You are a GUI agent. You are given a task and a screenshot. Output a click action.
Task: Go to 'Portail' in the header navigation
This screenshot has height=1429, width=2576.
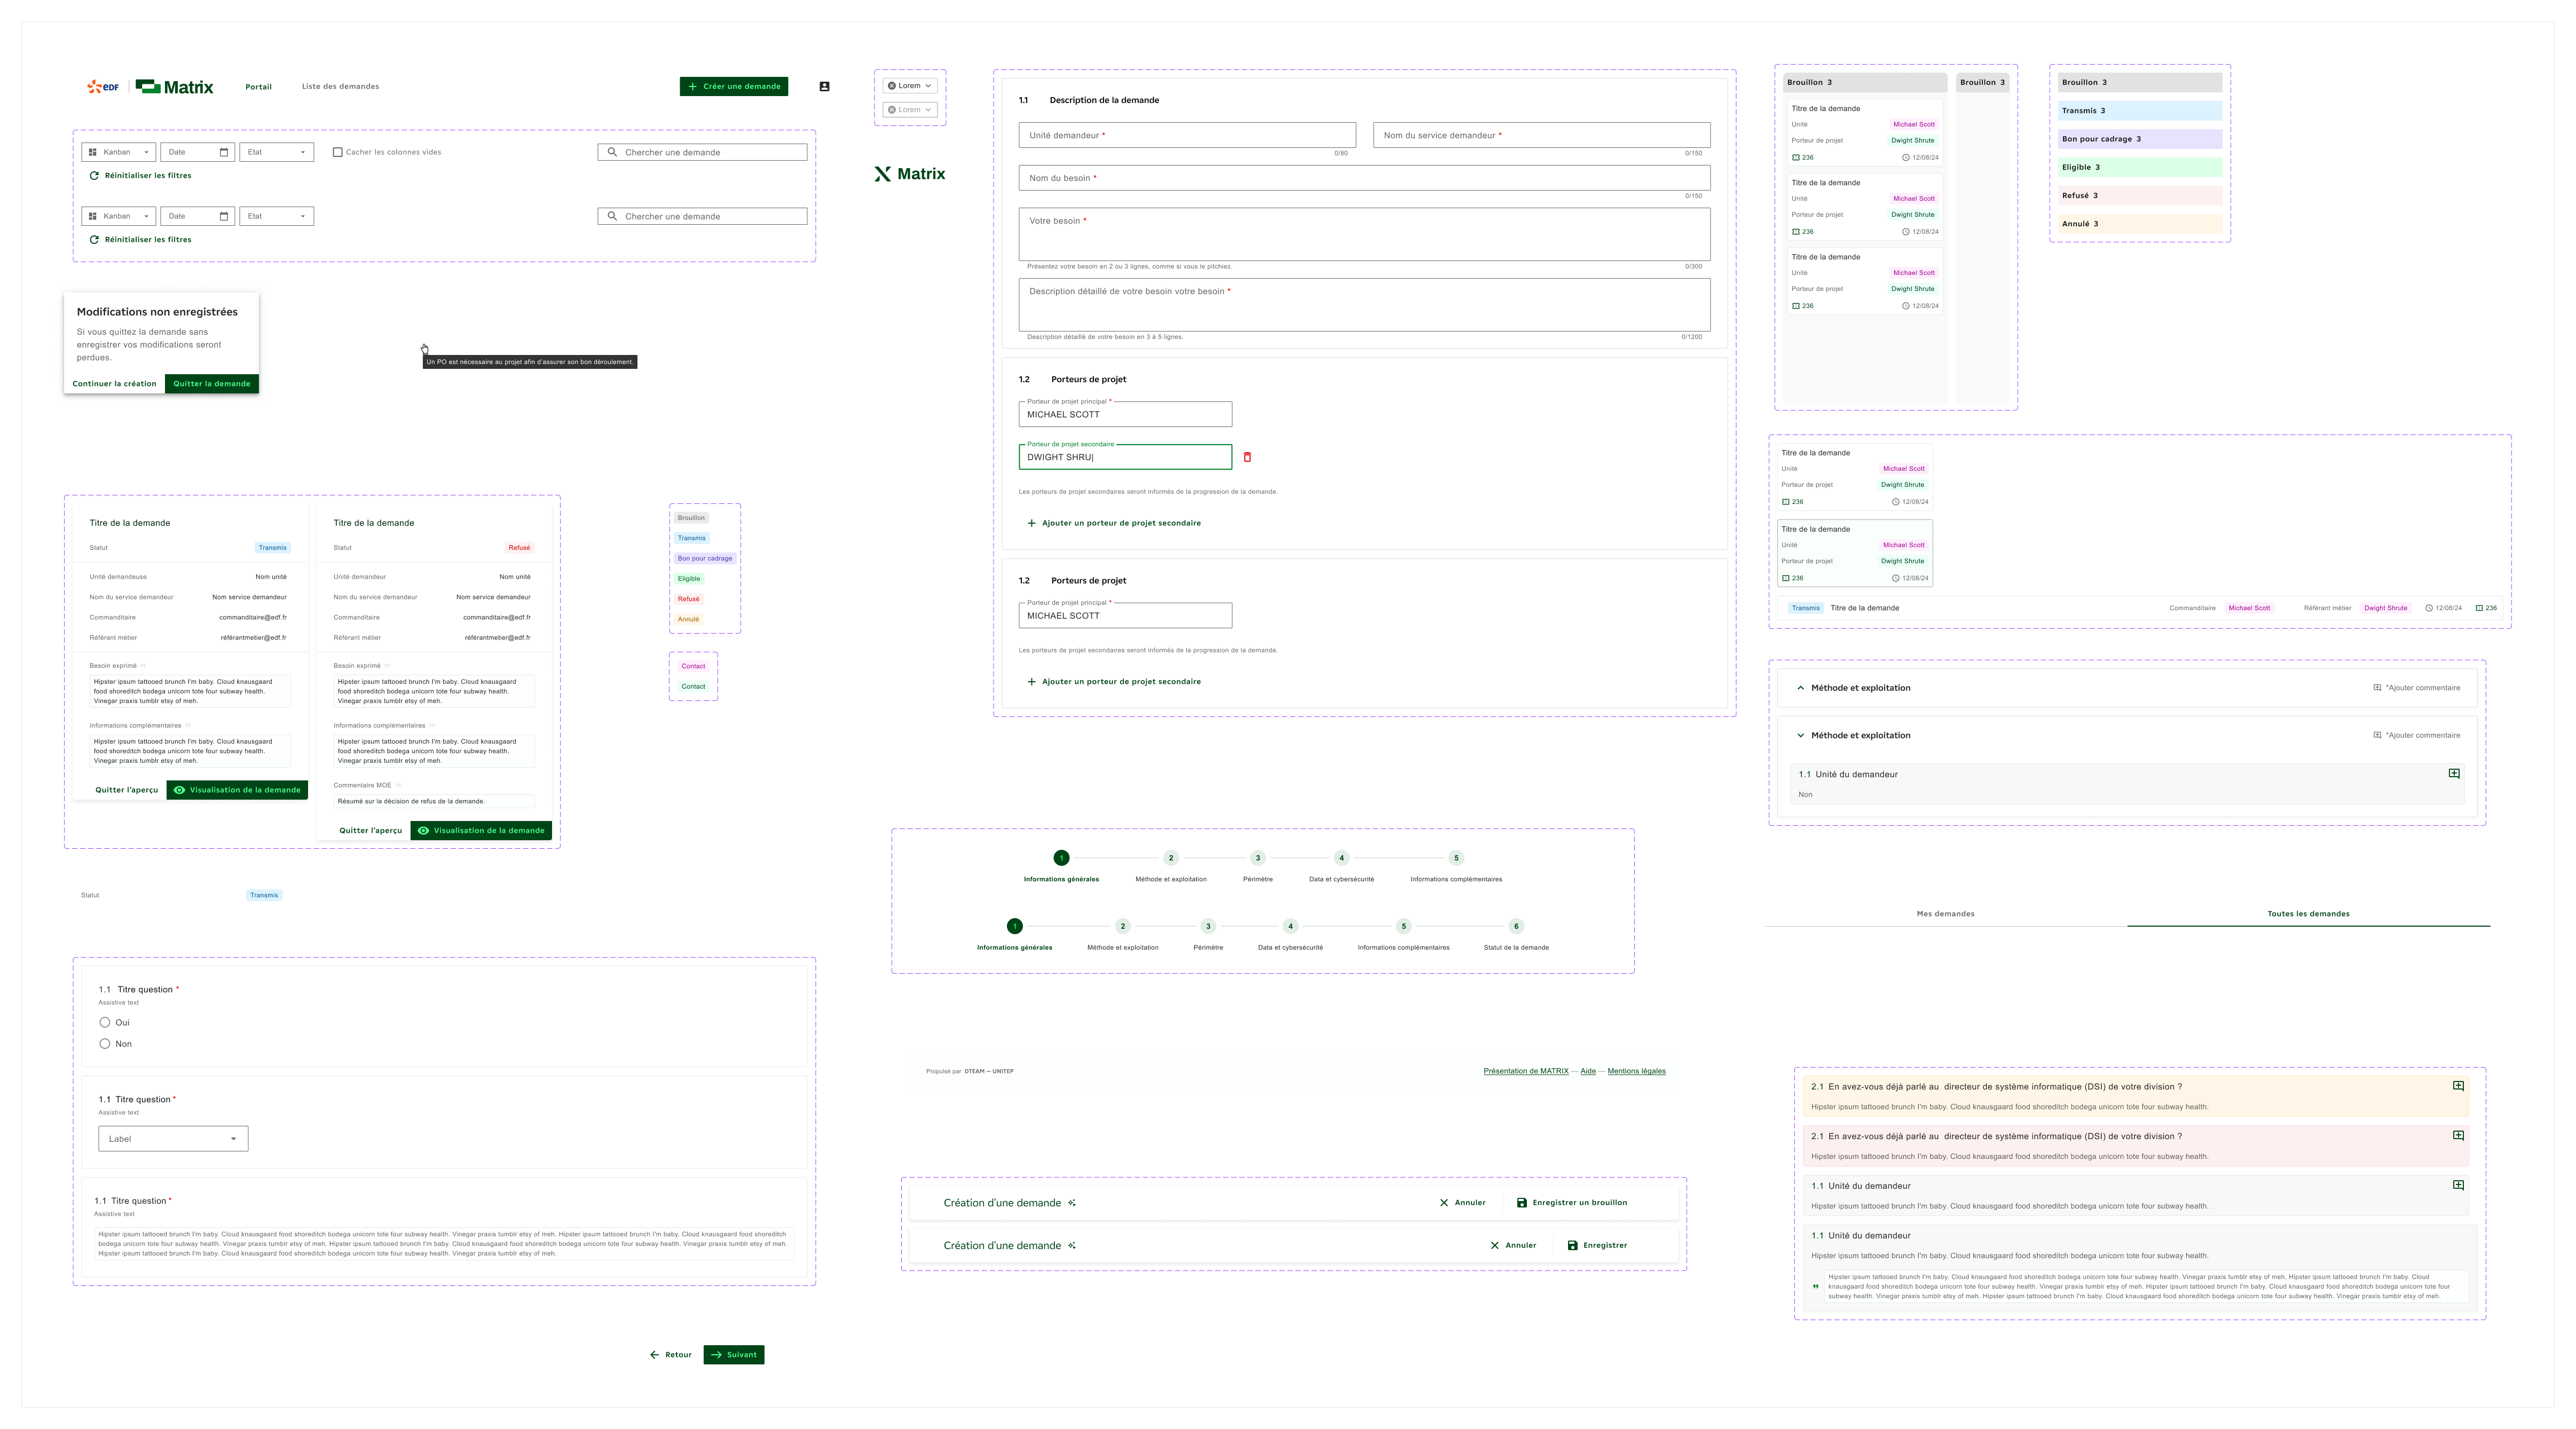(258, 87)
